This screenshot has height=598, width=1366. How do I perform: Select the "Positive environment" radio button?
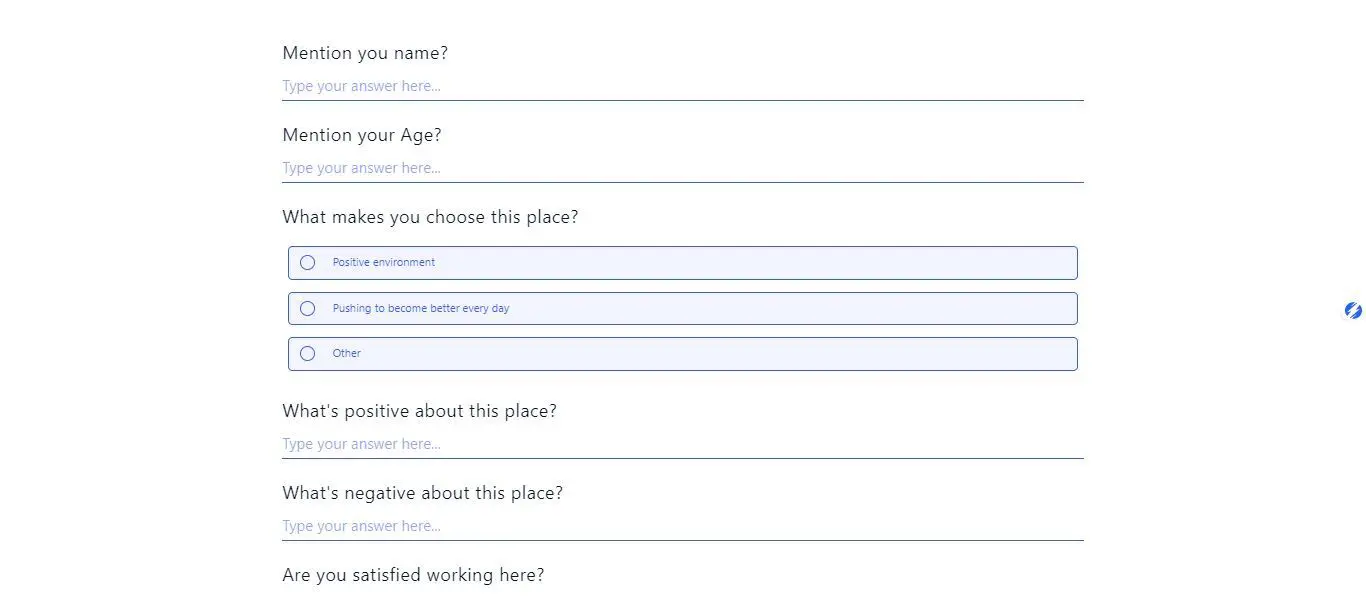pos(307,262)
